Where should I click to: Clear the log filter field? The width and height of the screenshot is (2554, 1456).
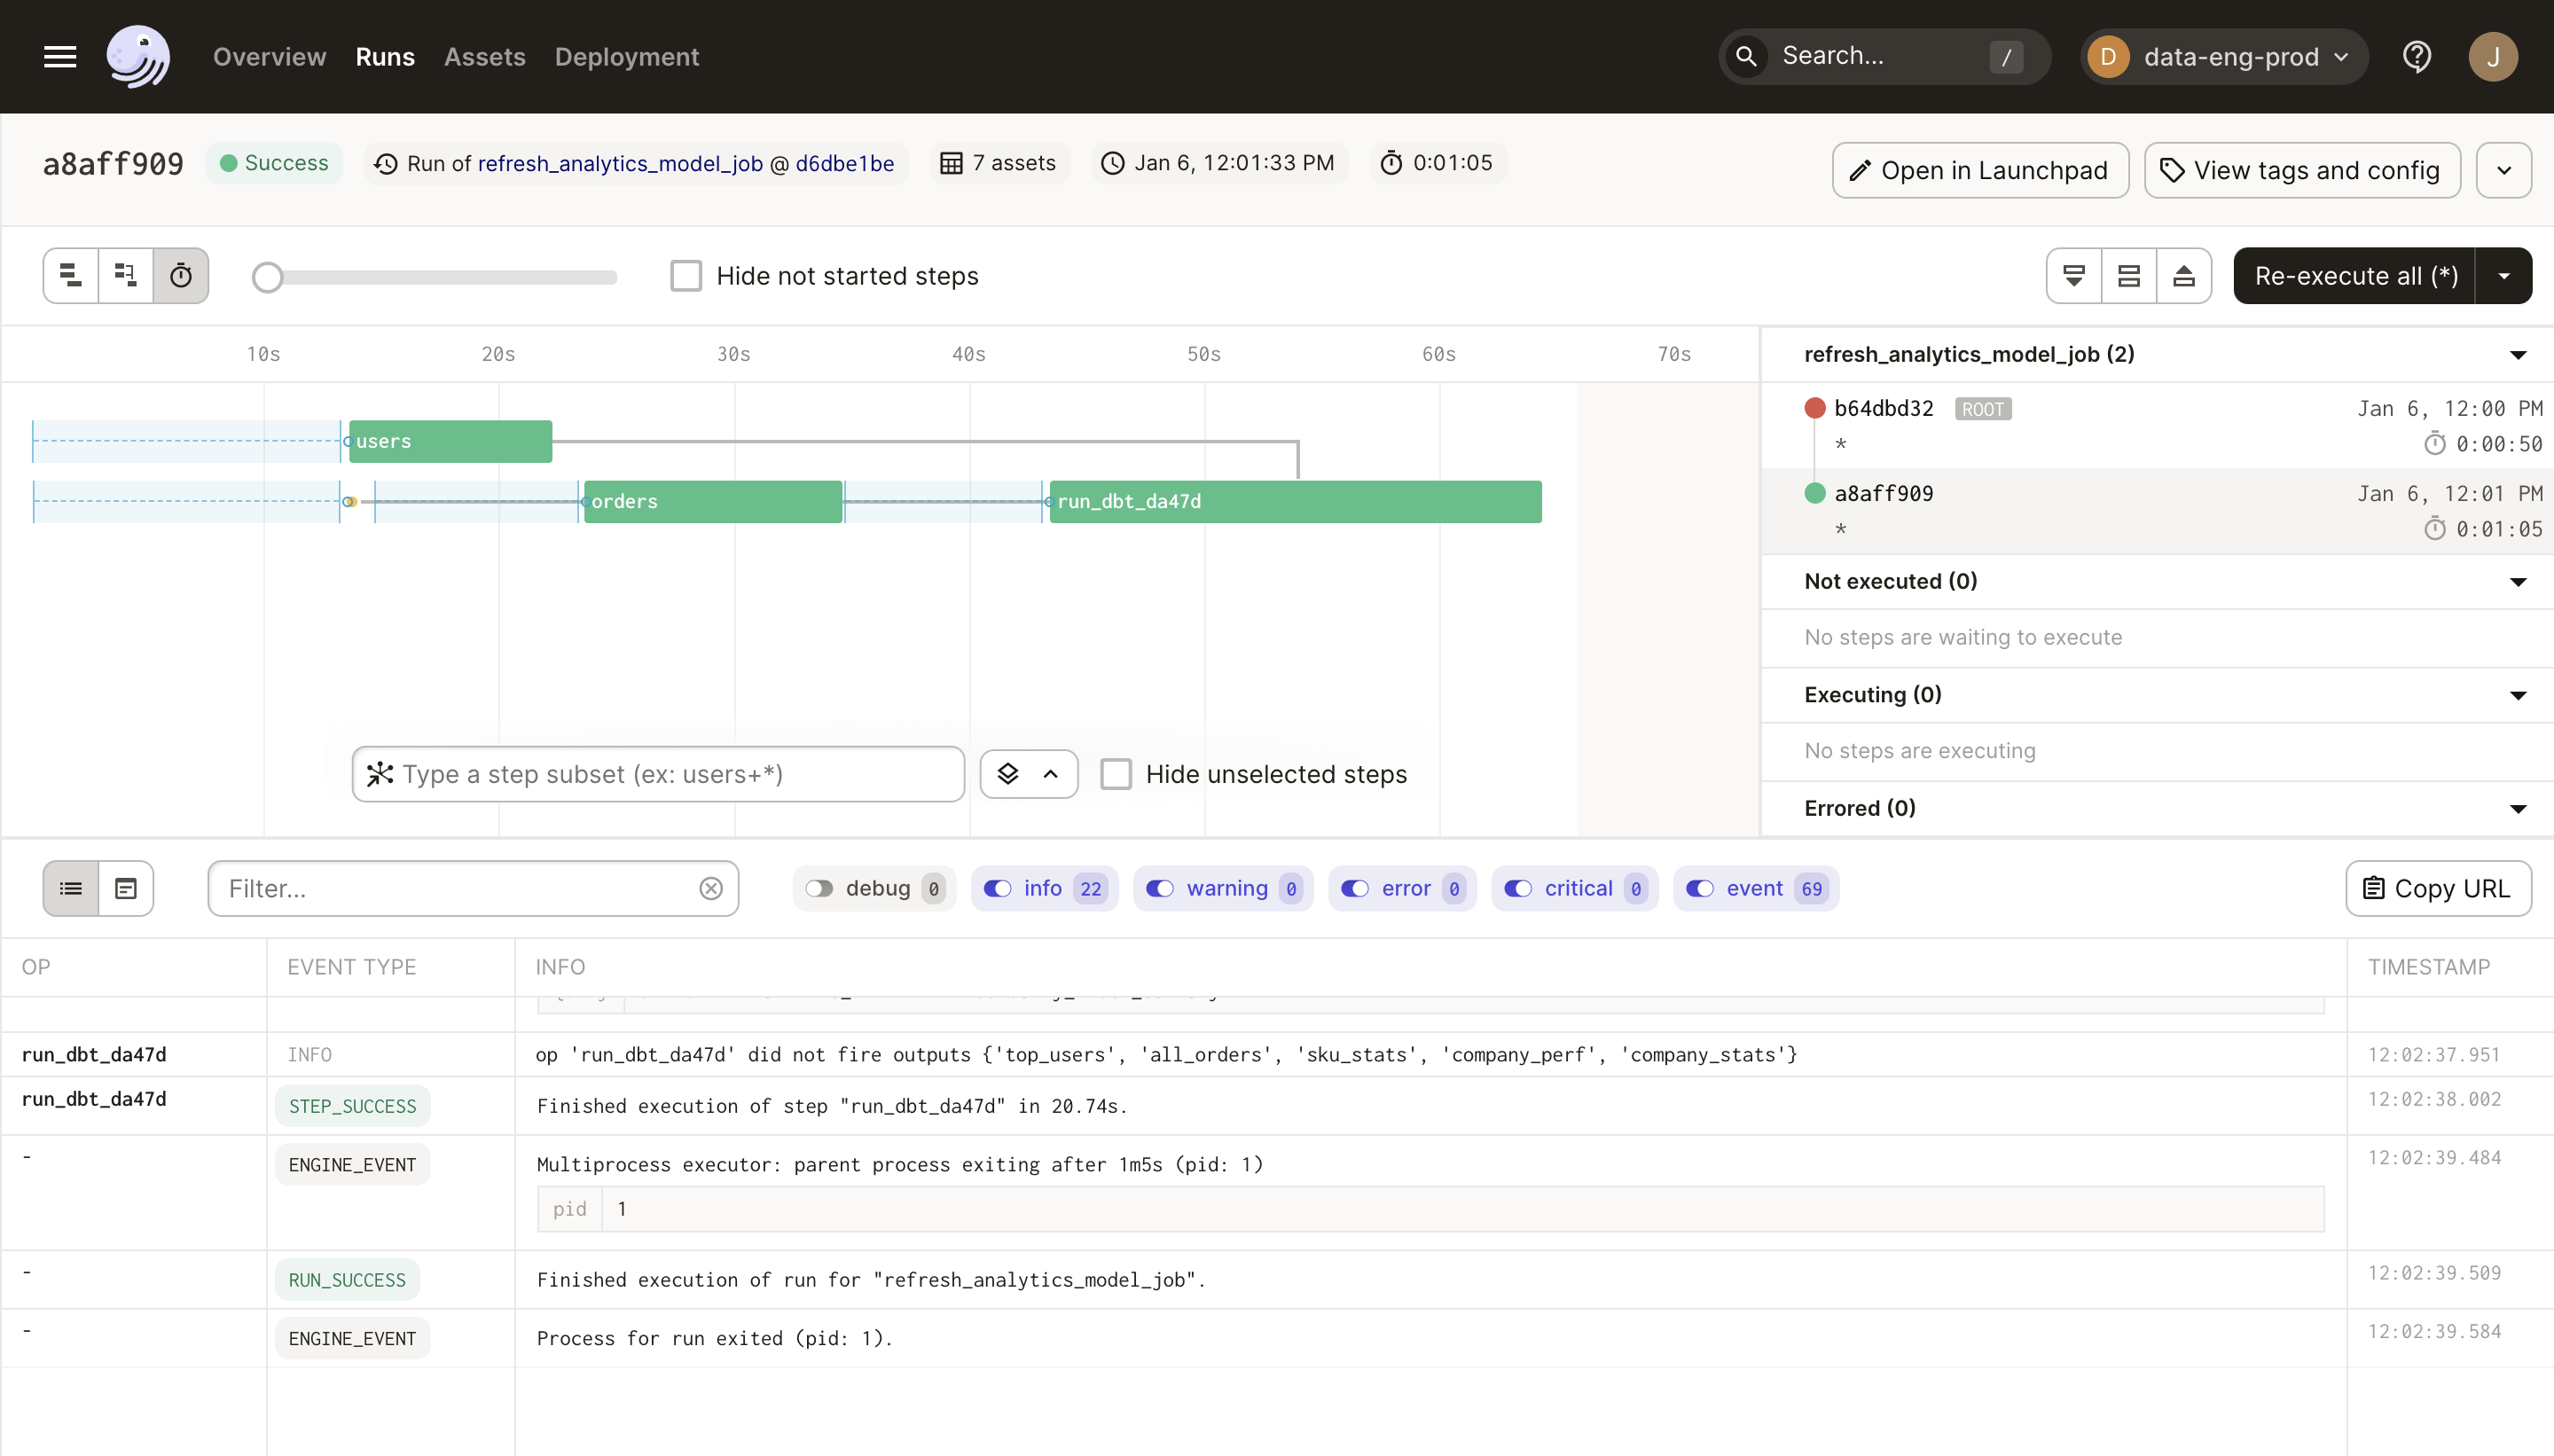(711, 888)
